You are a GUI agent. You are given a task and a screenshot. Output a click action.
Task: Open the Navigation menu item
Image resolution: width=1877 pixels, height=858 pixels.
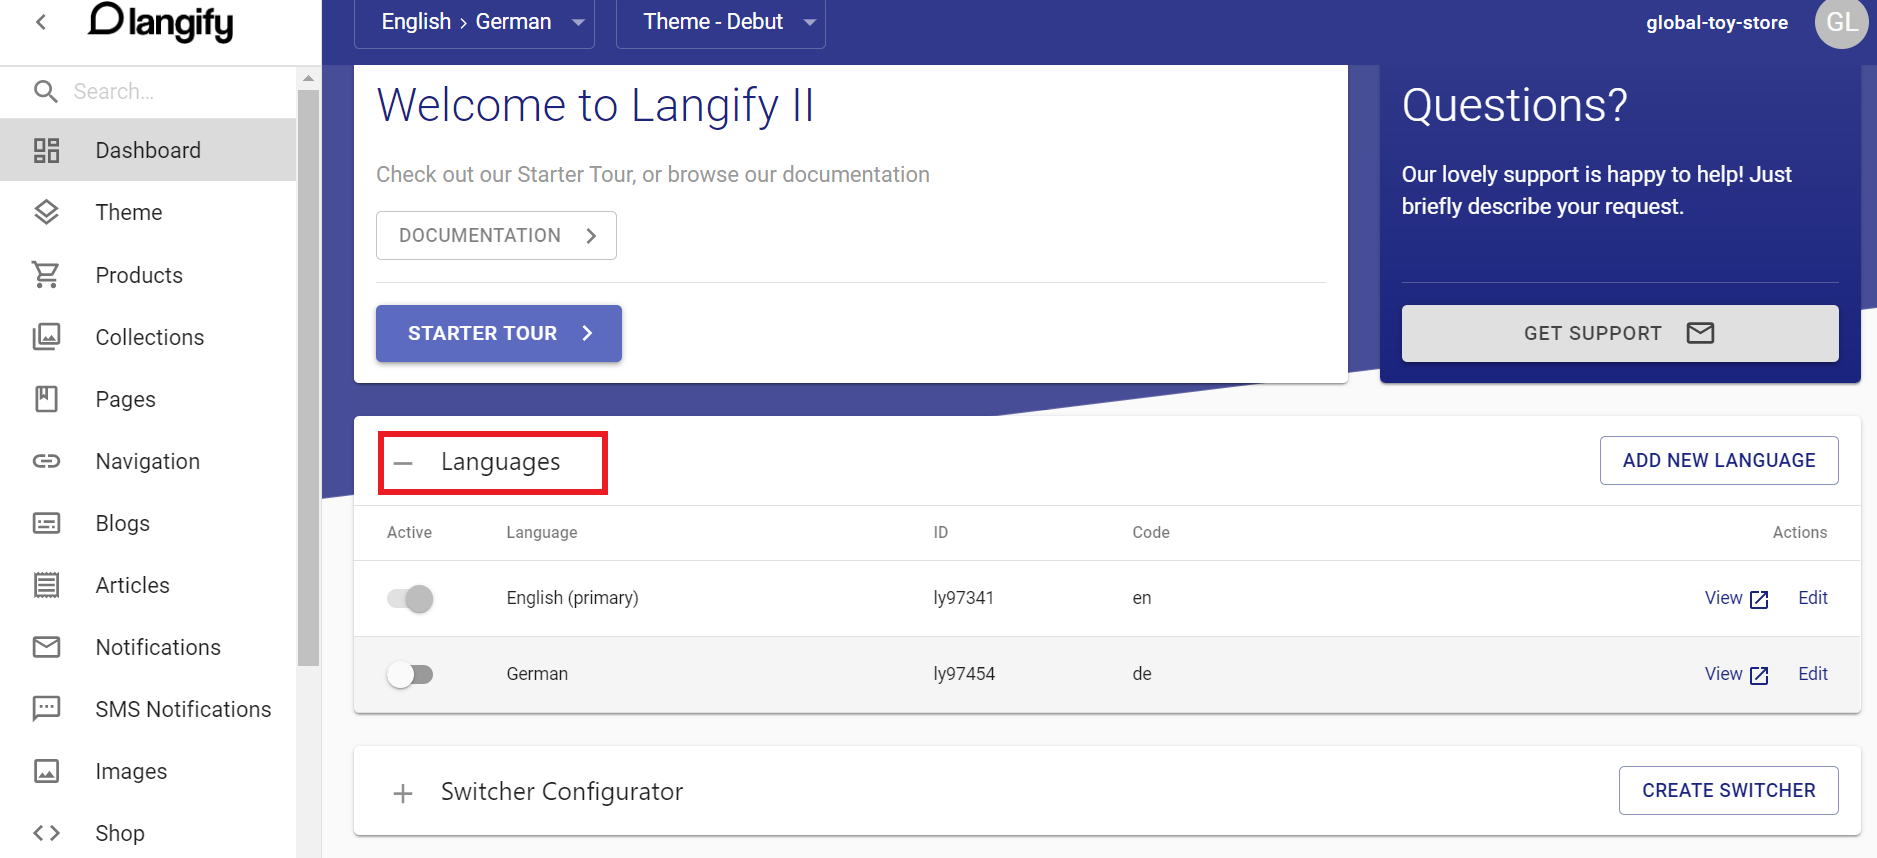(x=148, y=461)
